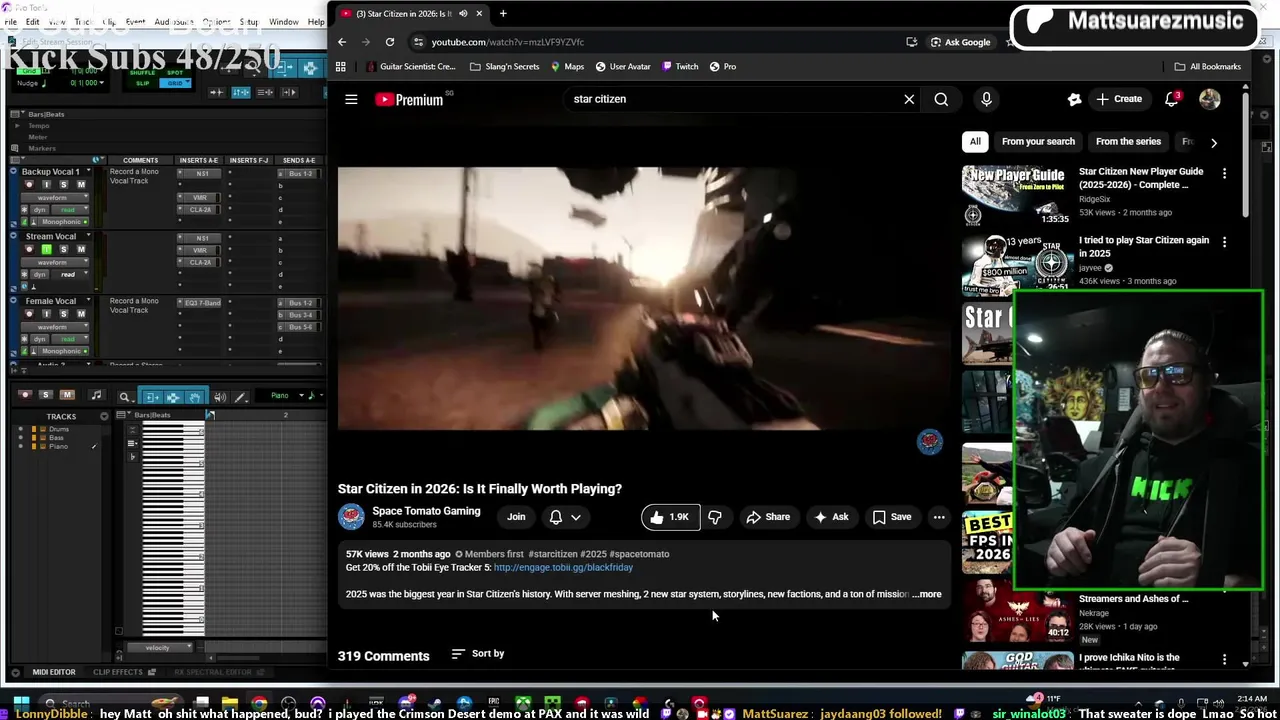1280x720 pixels.
Task: Record-enable the Backup Vocal 1 track
Action: coord(29,185)
